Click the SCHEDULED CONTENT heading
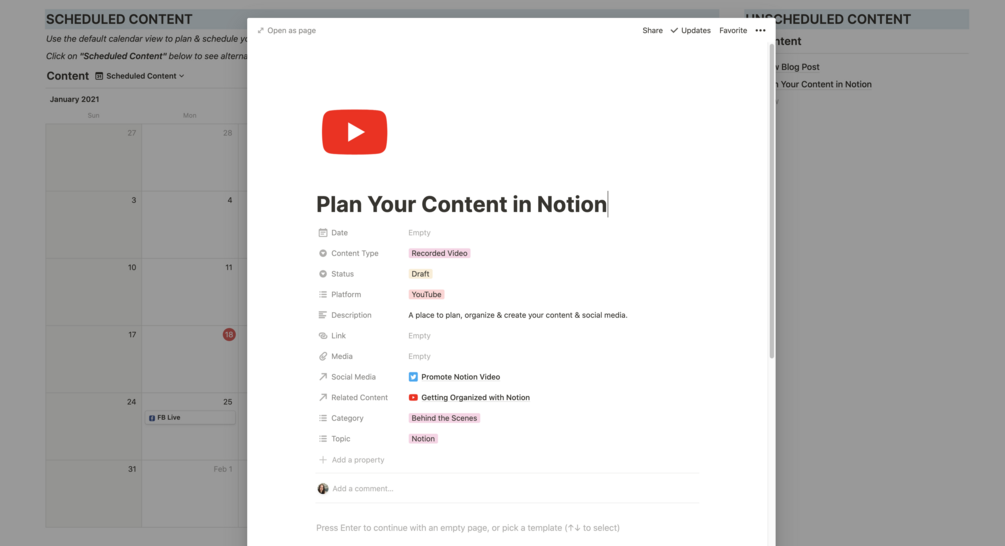Screen dimensions: 1005x546 (119, 19)
